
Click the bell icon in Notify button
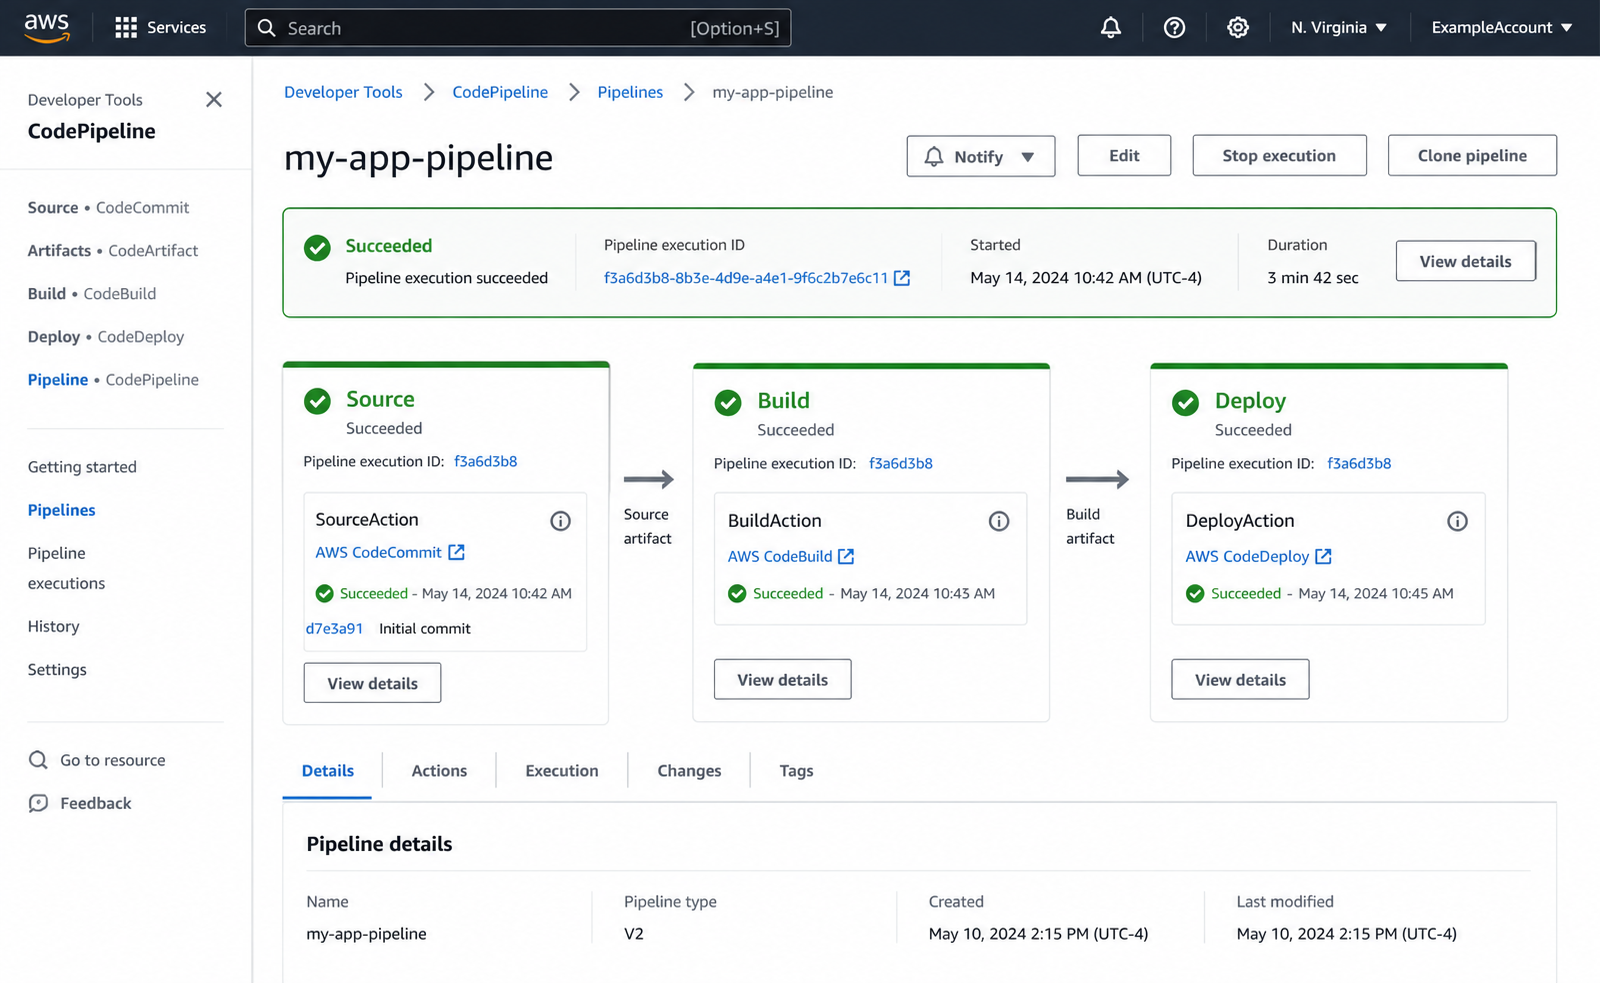click(x=934, y=157)
